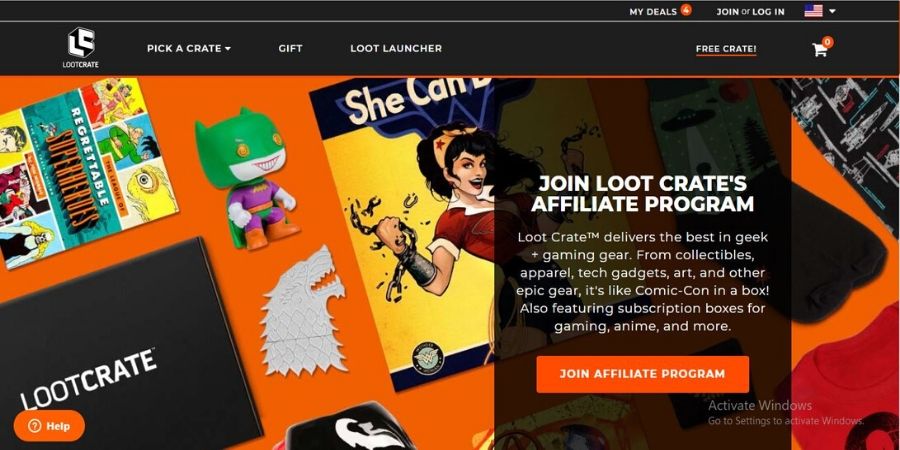The height and width of the screenshot is (450, 900).
Task: Open the shopping cart icon
Action: (820, 50)
